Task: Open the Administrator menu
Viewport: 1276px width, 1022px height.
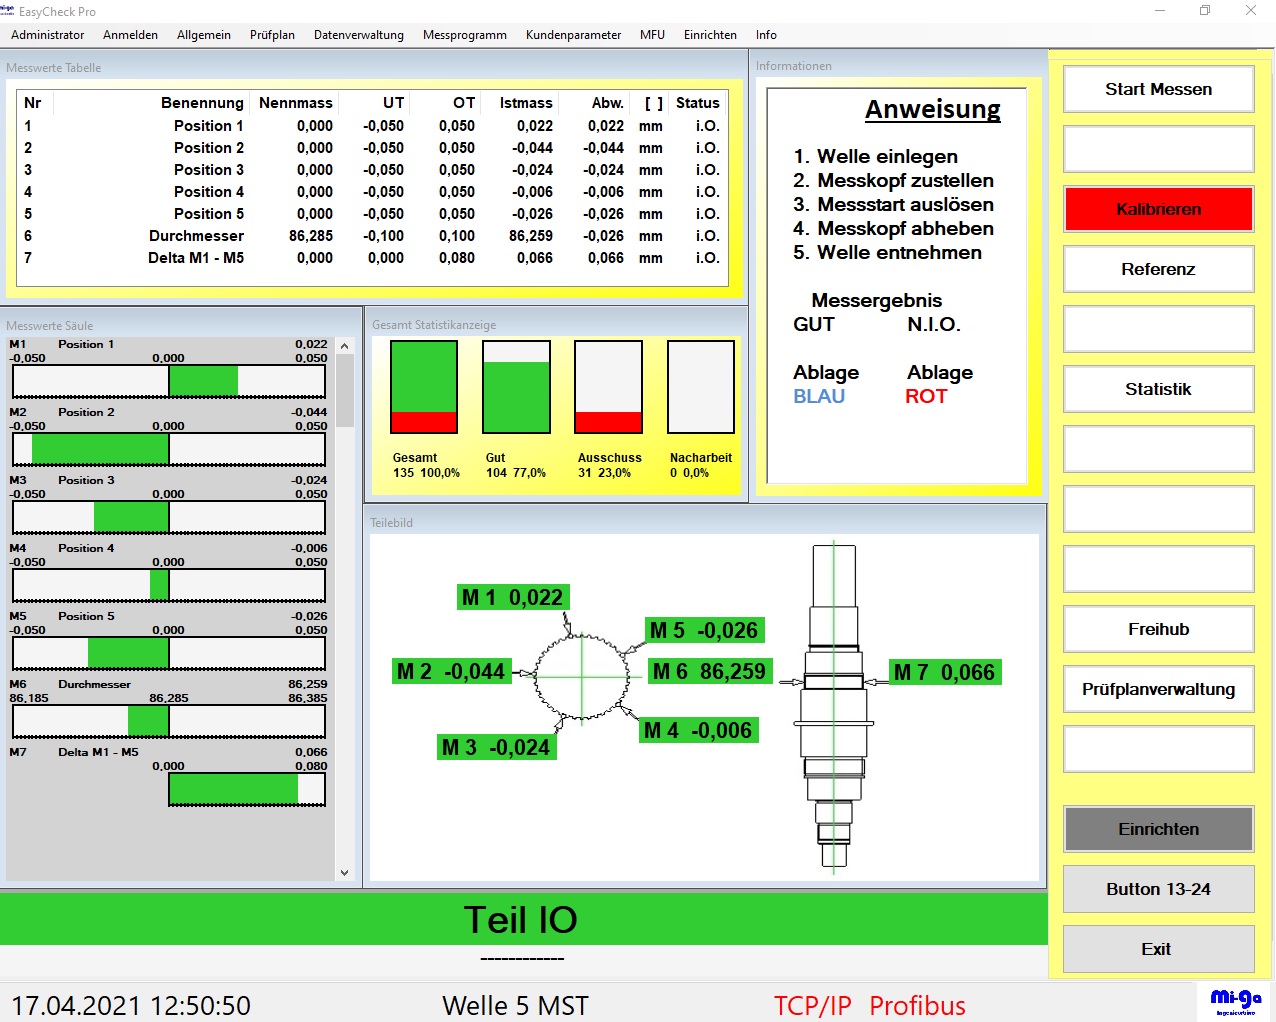Action: tap(48, 35)
